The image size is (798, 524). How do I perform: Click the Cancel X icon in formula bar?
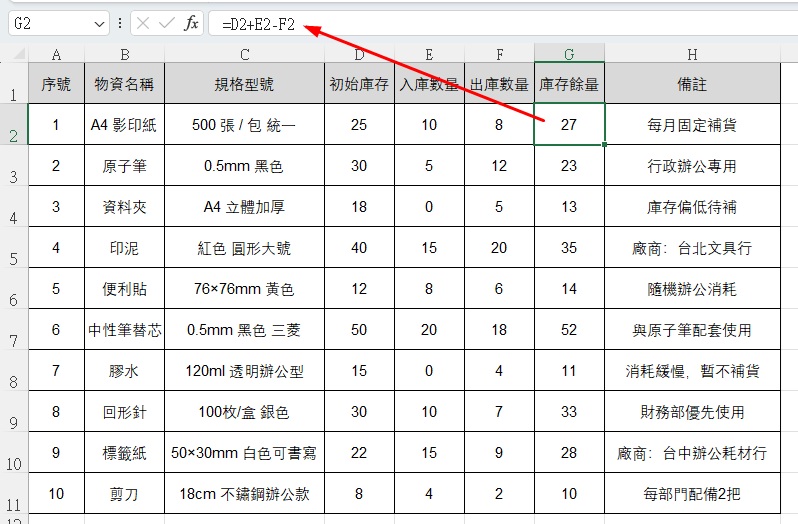(143, 23)
